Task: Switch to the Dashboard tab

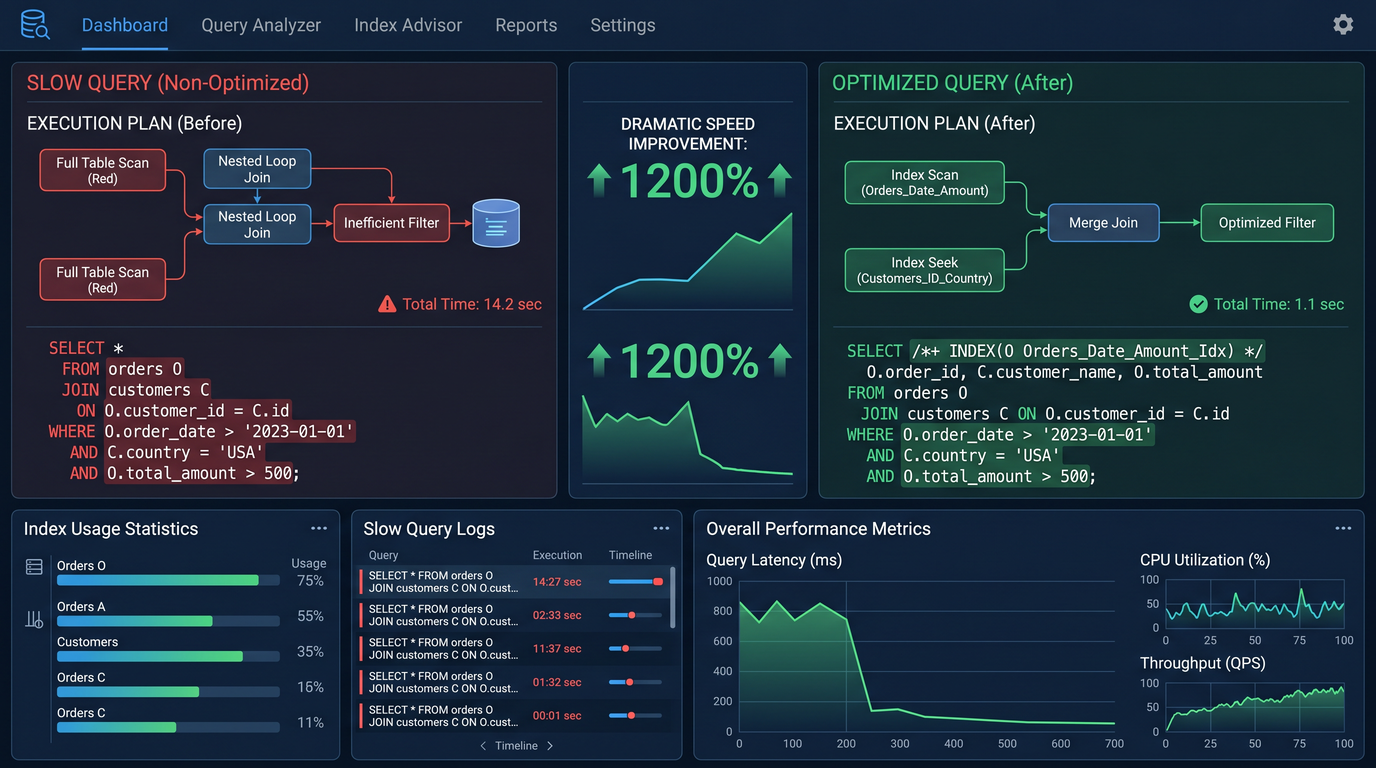Action: [x=125, y=25]
